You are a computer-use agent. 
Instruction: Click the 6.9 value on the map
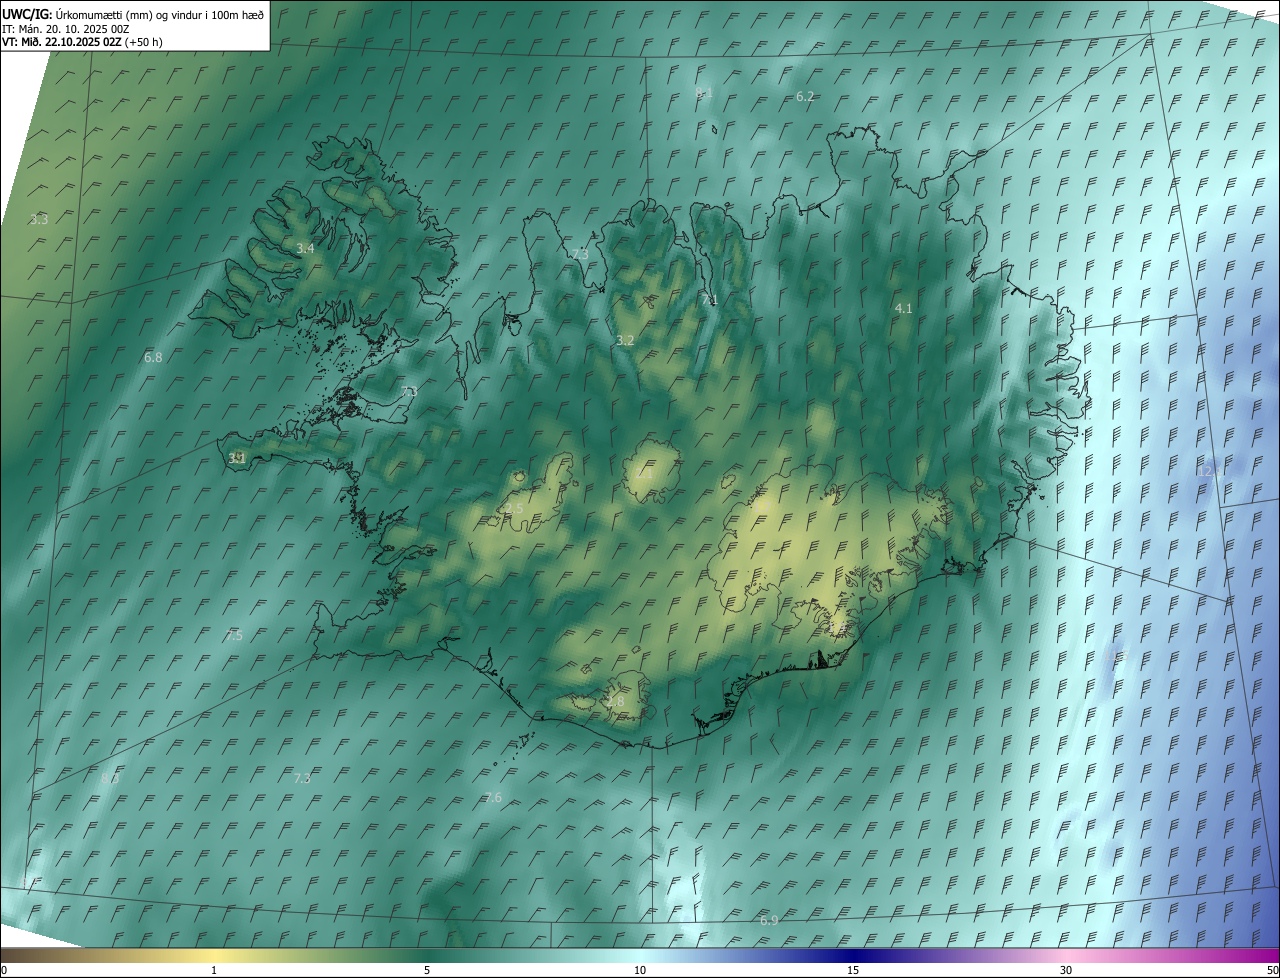click(x=769, y=920)
